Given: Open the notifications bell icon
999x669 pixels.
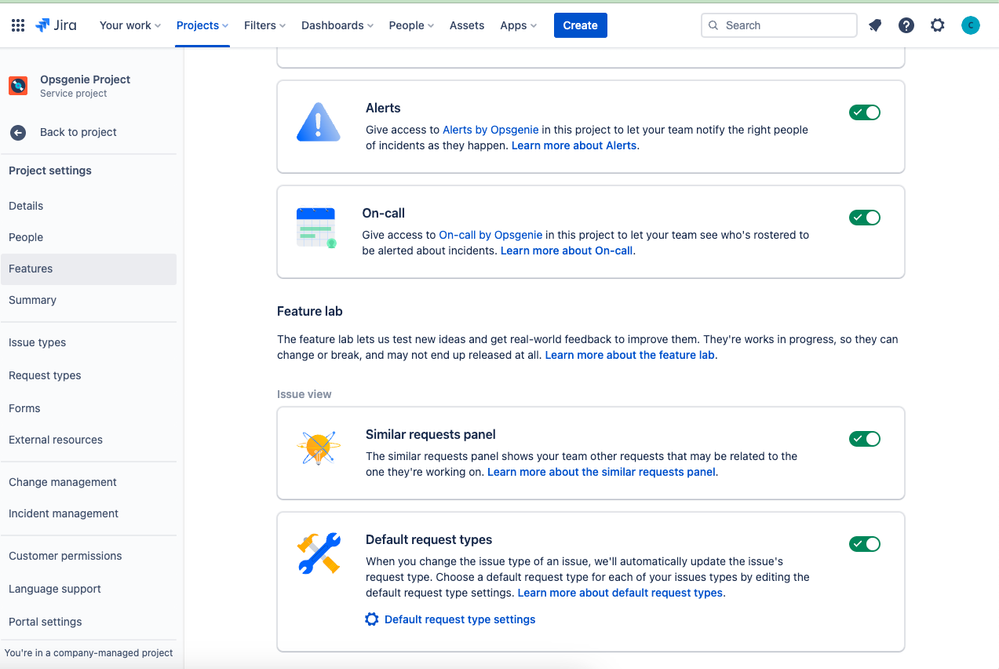Looking at the screenshot, I should pos(875,25).
